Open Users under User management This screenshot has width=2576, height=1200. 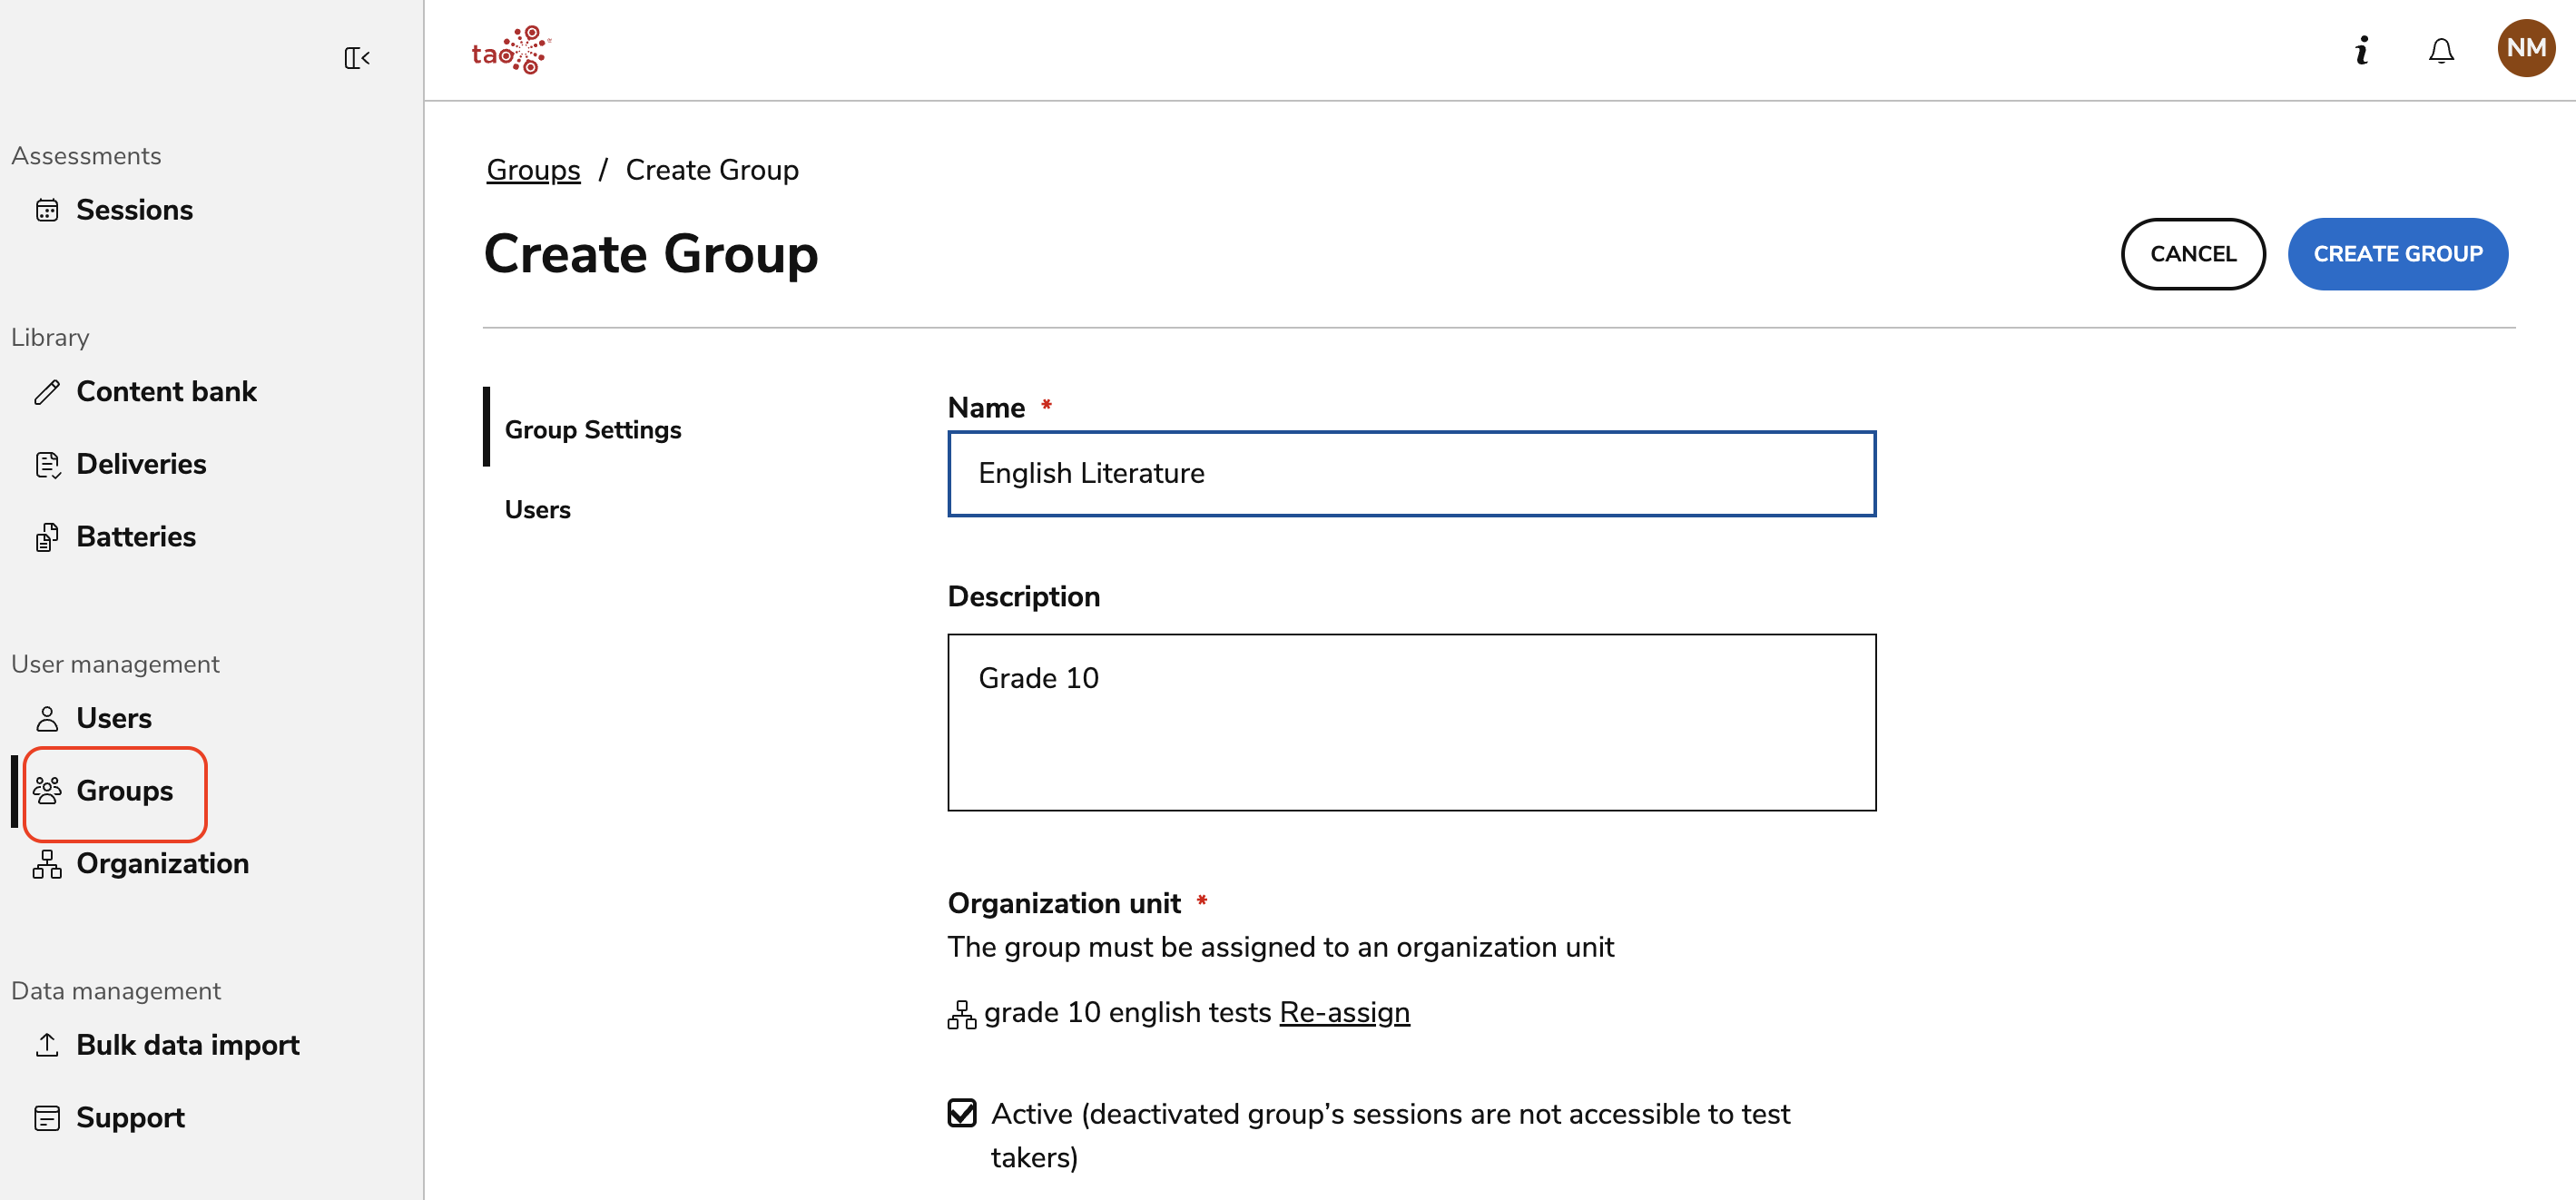point(114,718)
